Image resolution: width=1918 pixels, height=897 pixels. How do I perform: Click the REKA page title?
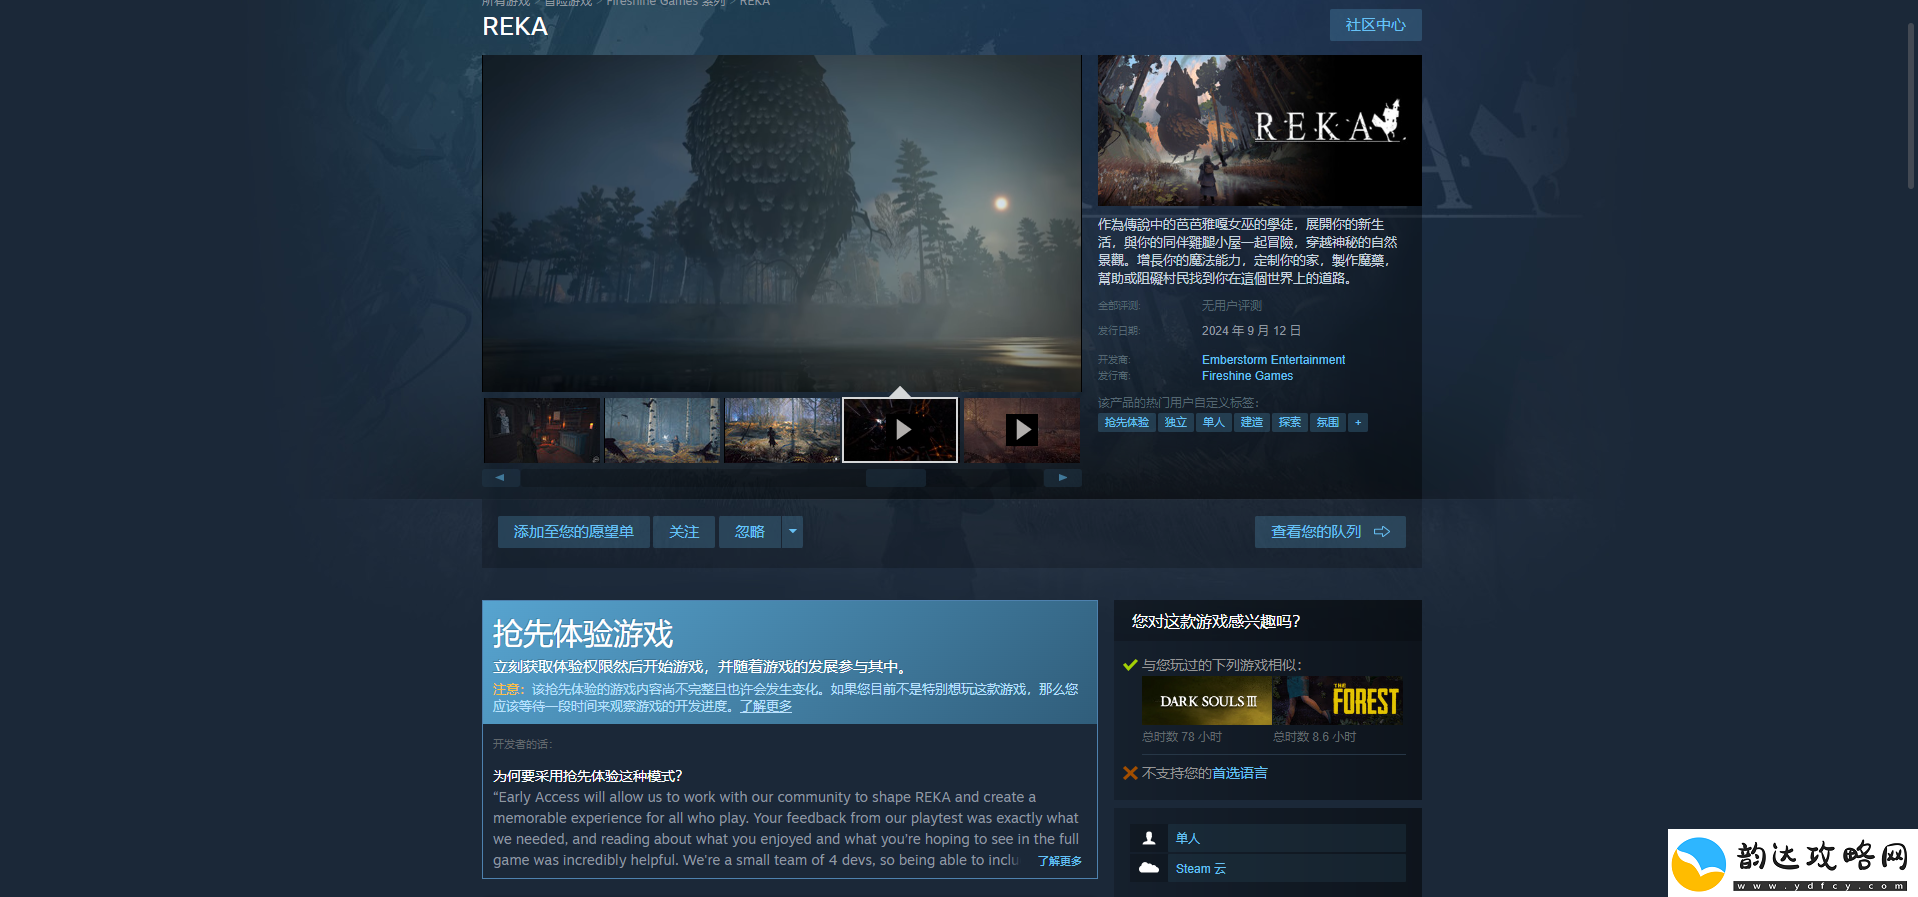point(515,27)
